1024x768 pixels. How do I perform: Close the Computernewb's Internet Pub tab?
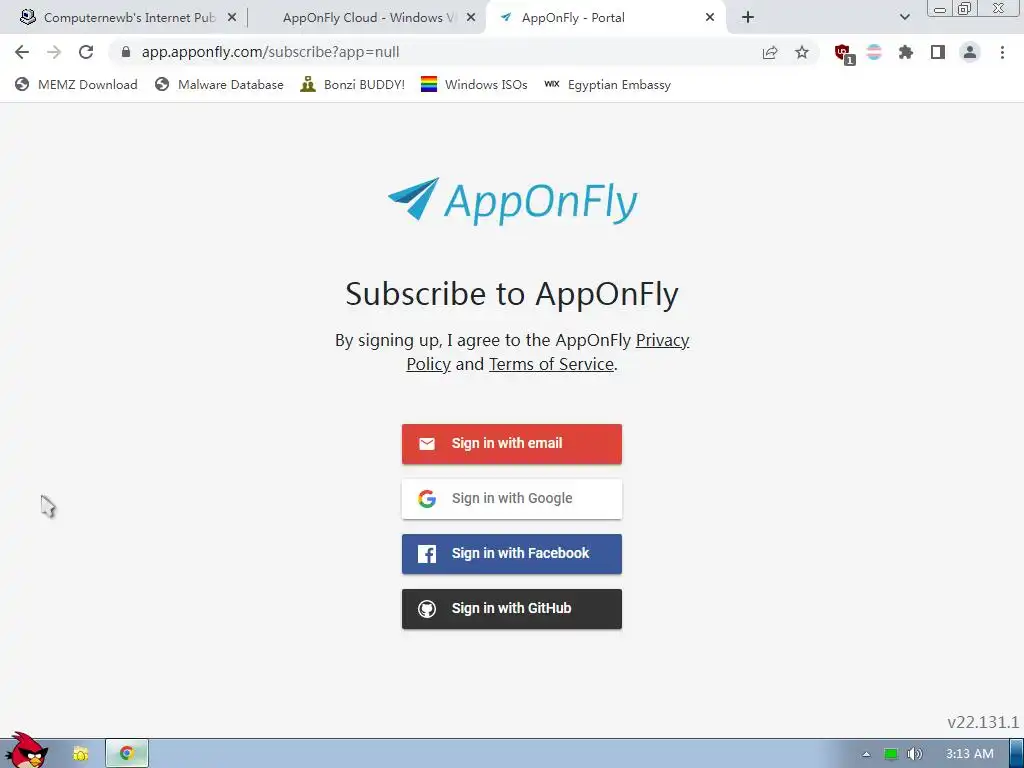click(x=232, y=18)
